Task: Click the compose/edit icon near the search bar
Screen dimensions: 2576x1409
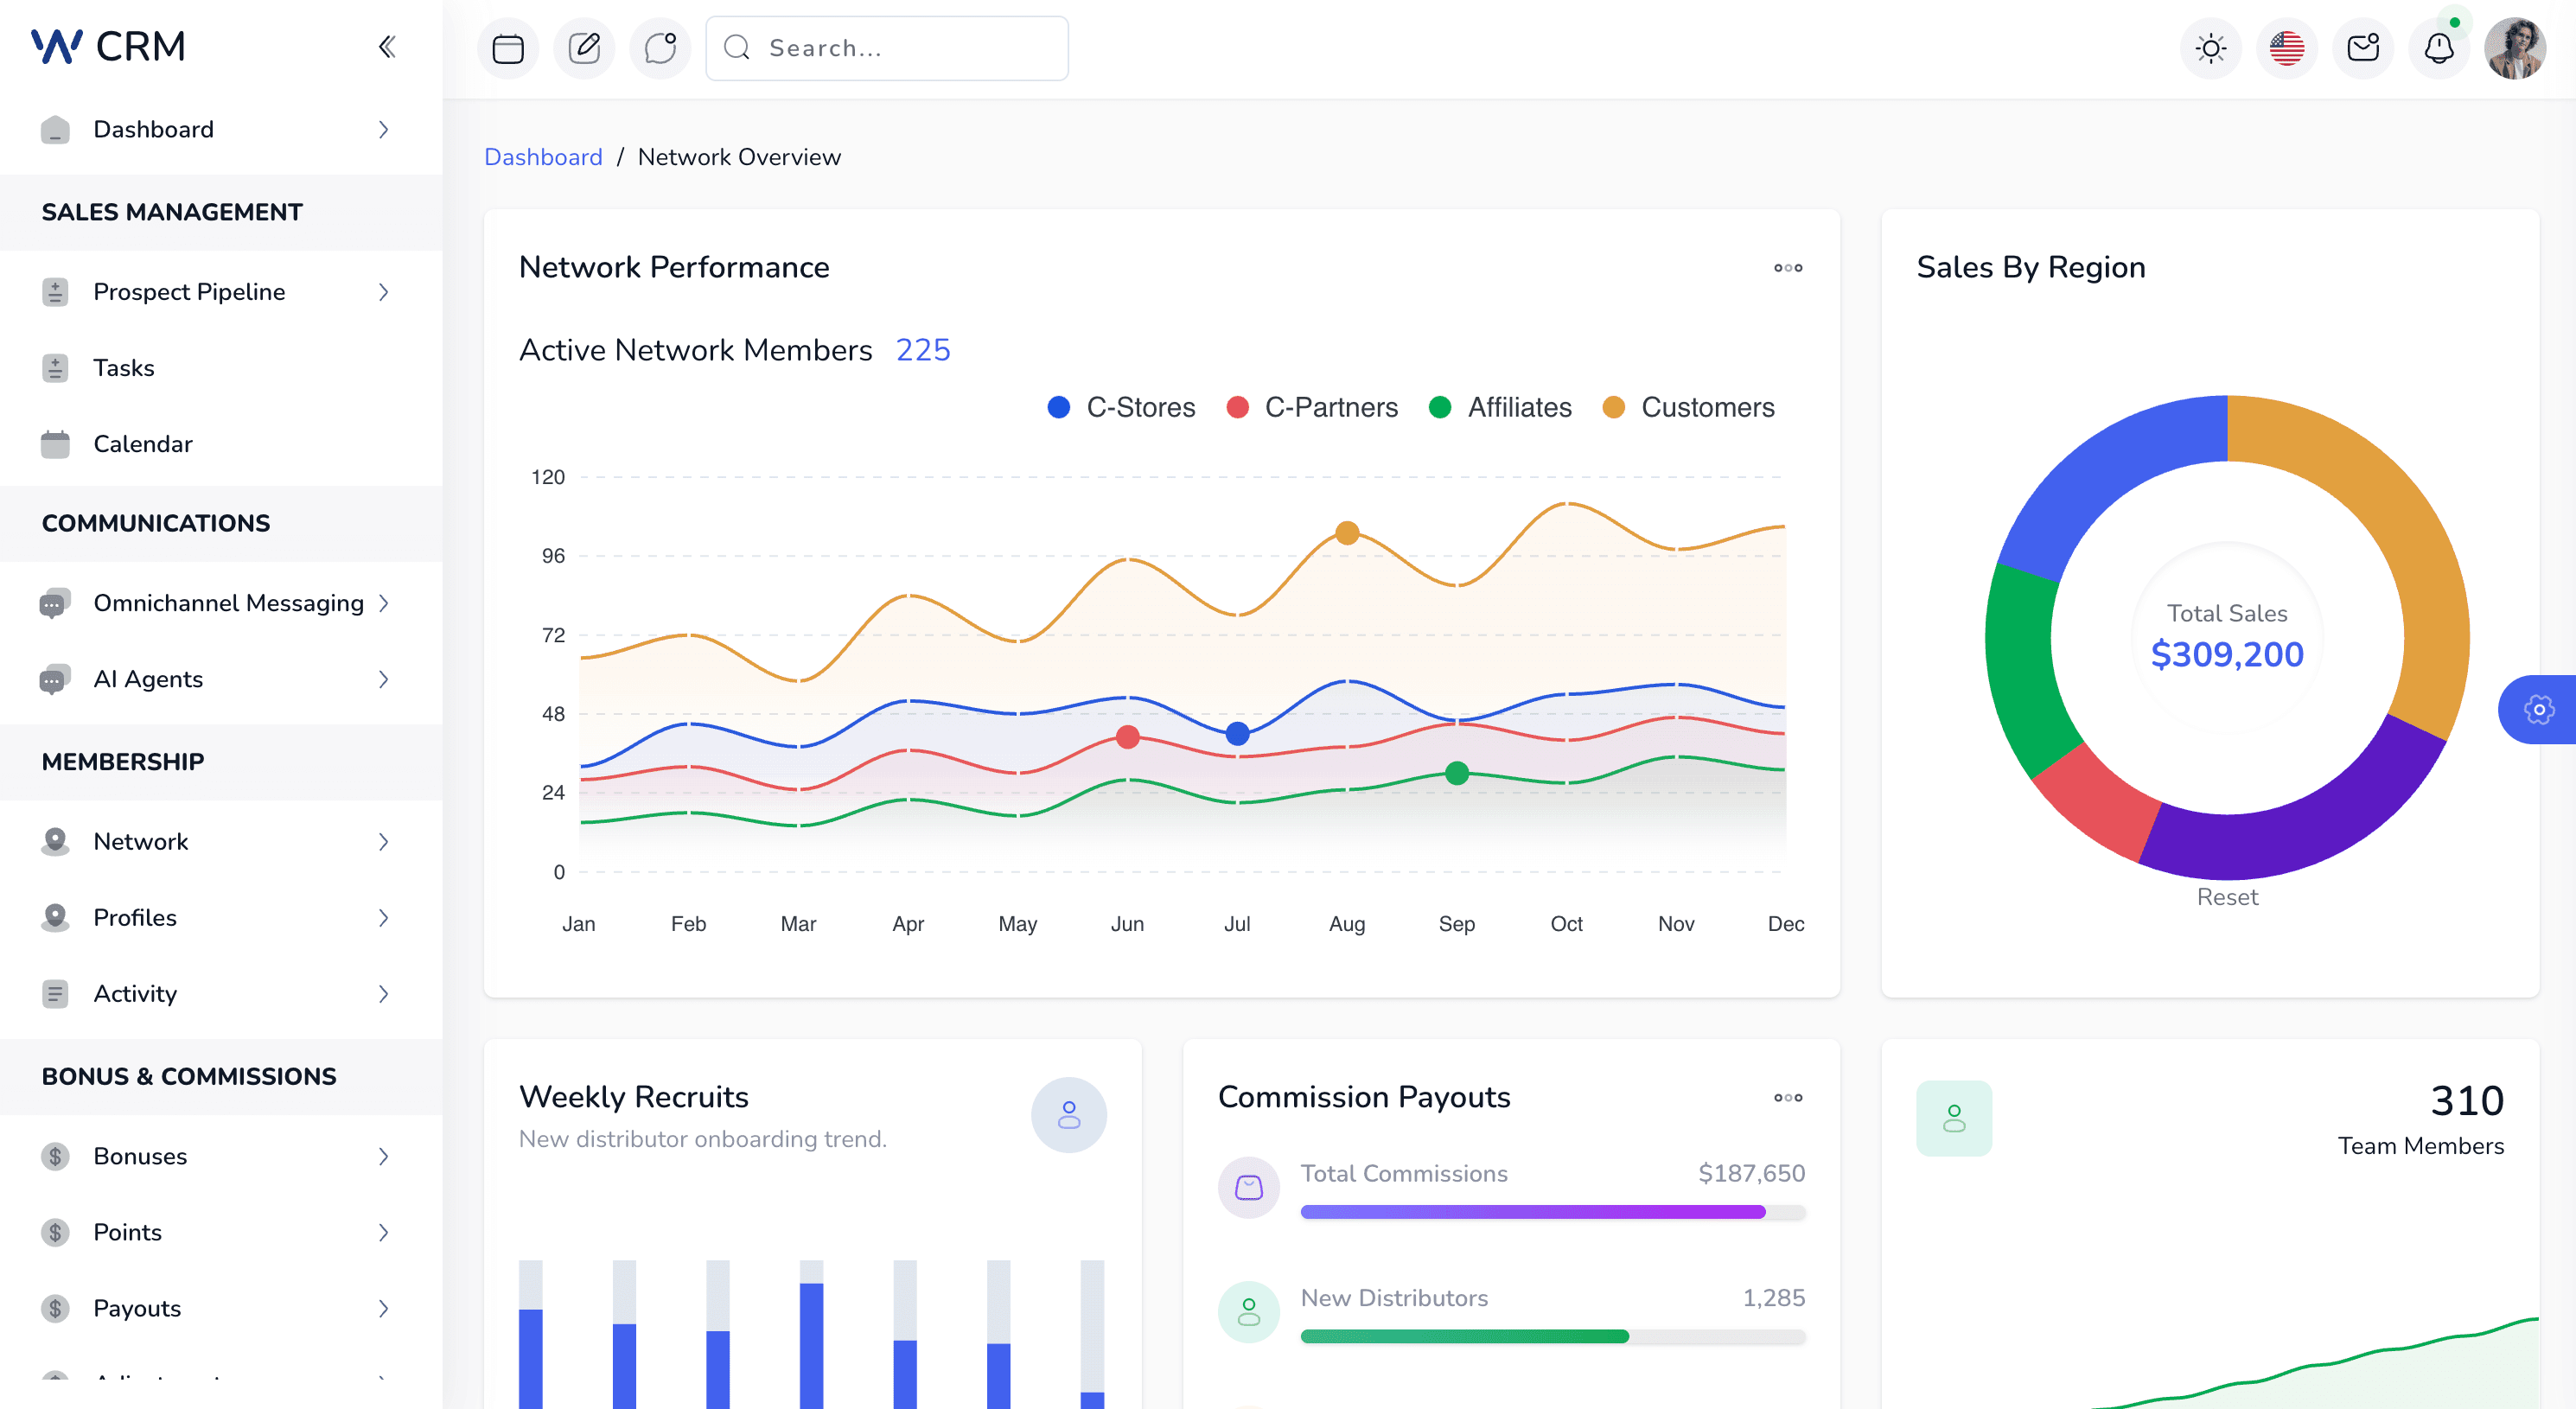Action: click(584, 47)
